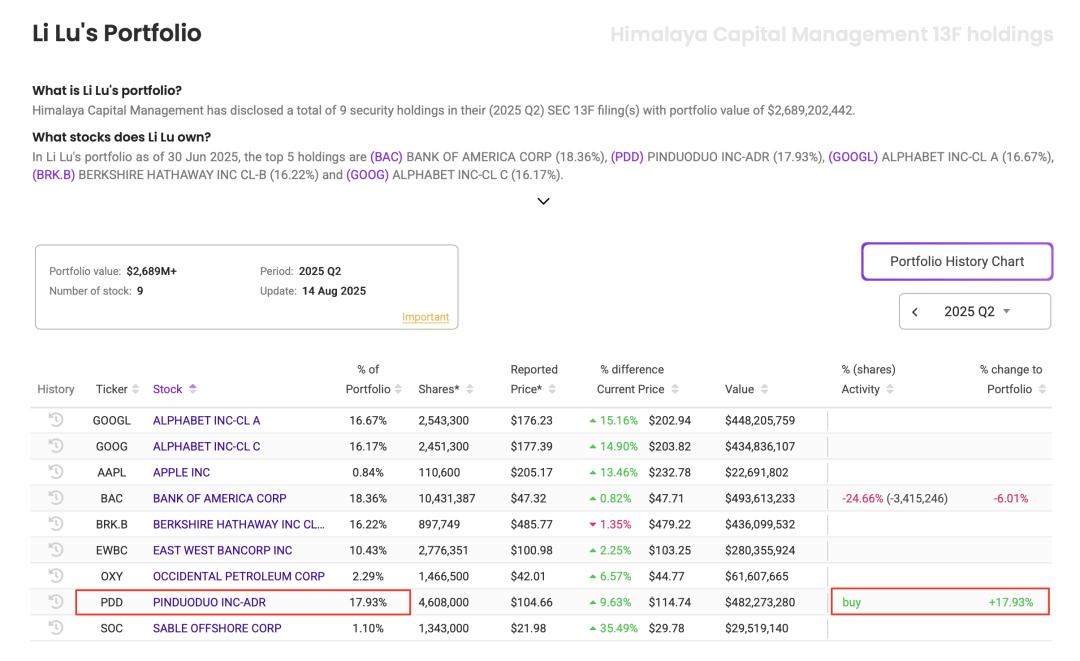Select the SOC ticker cell

tap(112, 628)
